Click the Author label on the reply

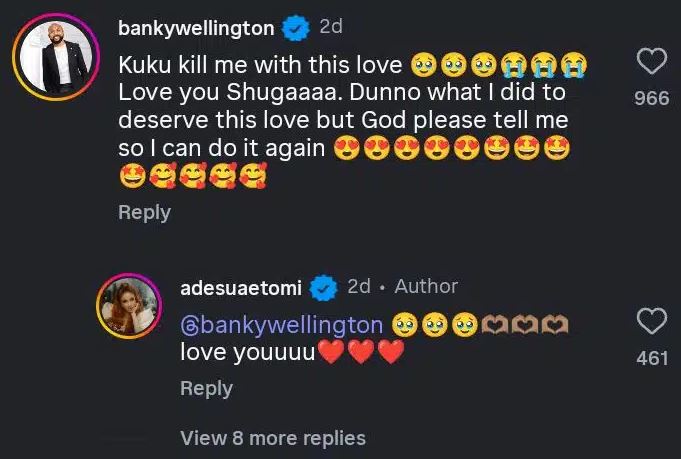click(426, 287)
